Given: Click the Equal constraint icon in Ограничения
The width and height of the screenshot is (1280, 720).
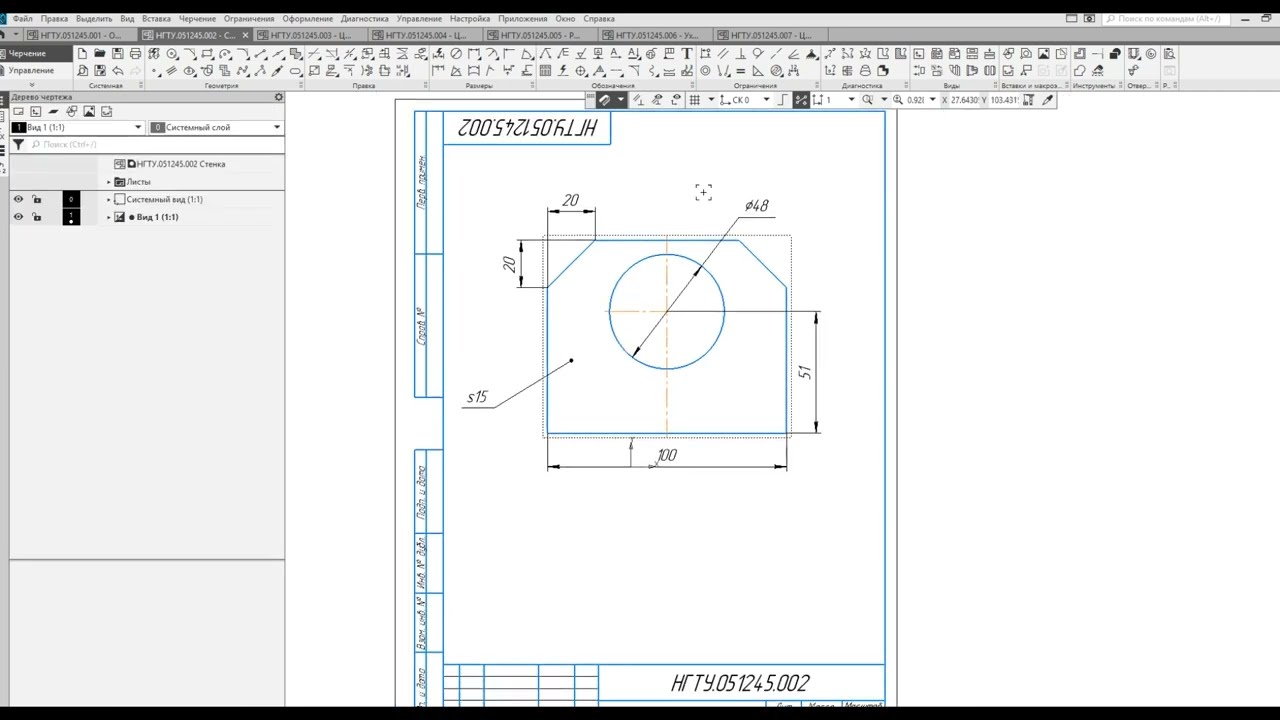Looking at the screenshot, I should tap(740, 71).
